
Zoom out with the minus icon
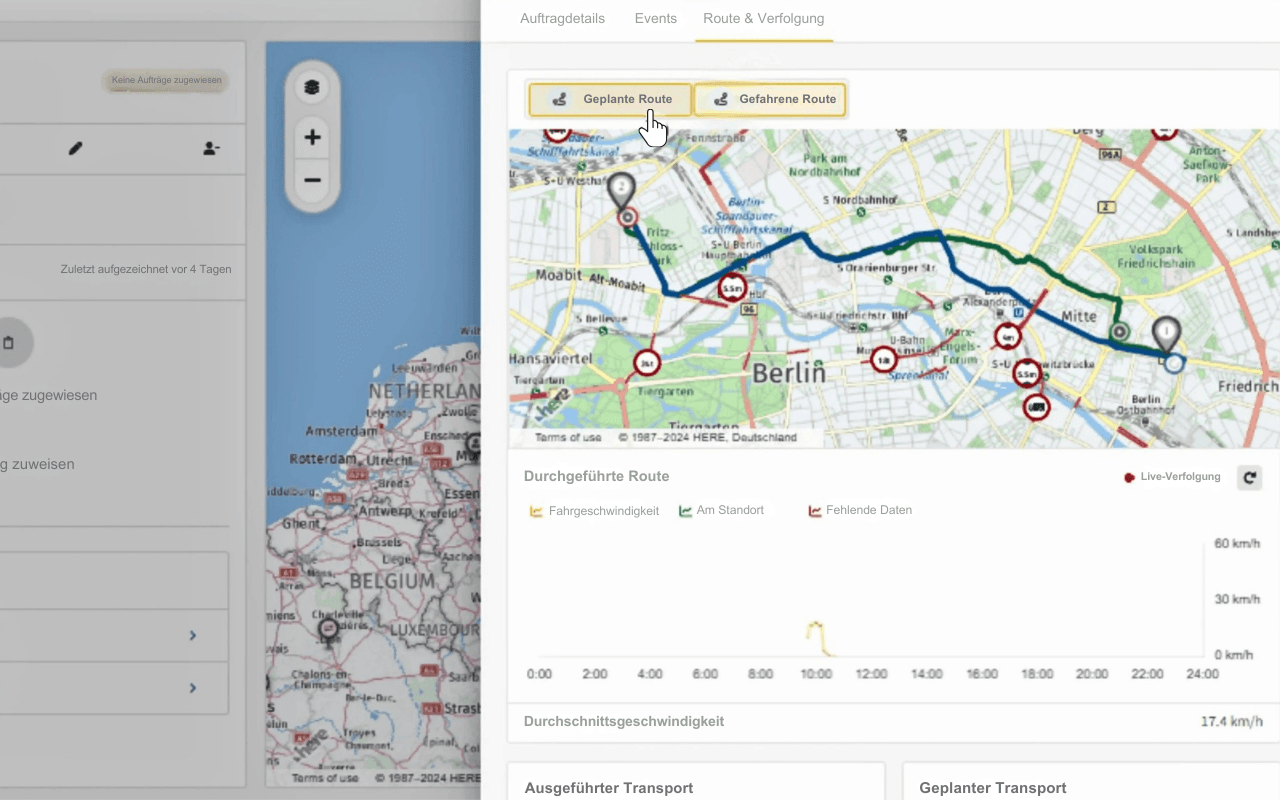pyautogui.click(x=312, y=180)
